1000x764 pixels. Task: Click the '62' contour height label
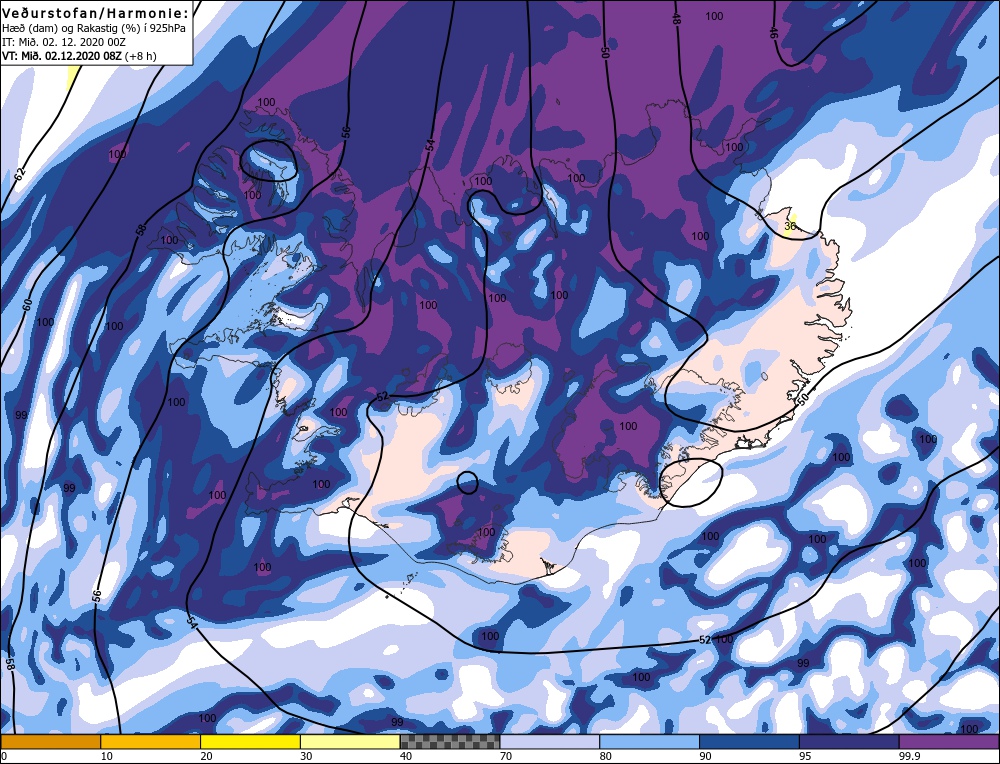[19, 175]
